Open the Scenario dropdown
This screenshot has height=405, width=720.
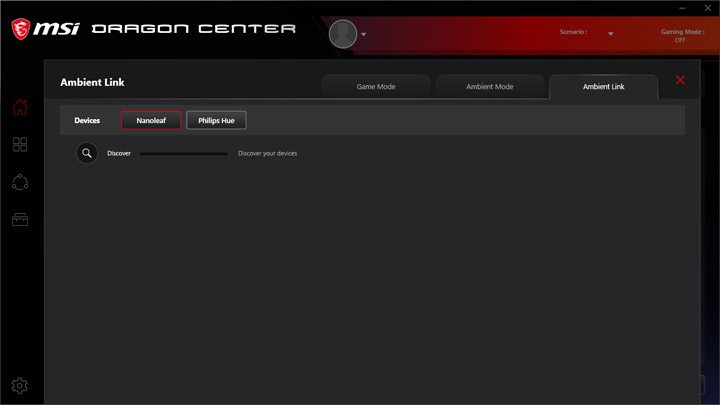pos(611,34)
